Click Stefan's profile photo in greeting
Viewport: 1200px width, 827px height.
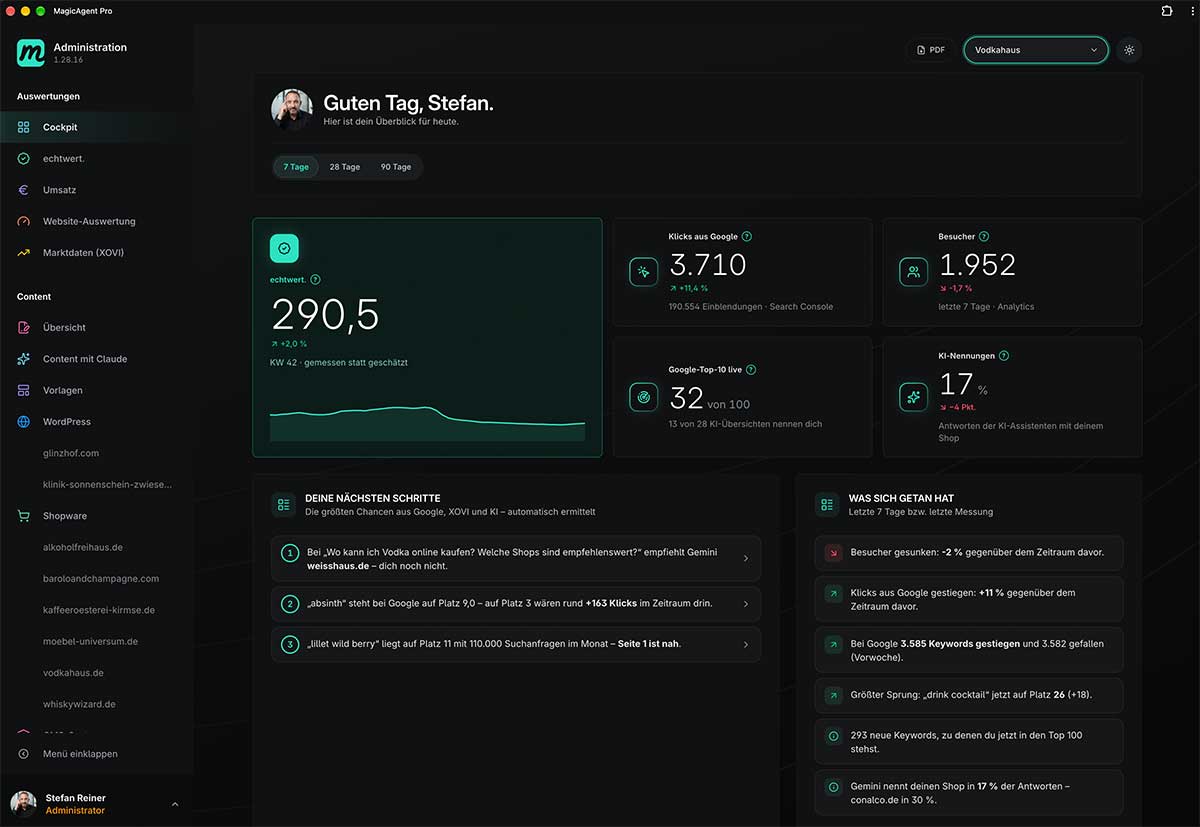pyautogui.click(x=292, y=110)
